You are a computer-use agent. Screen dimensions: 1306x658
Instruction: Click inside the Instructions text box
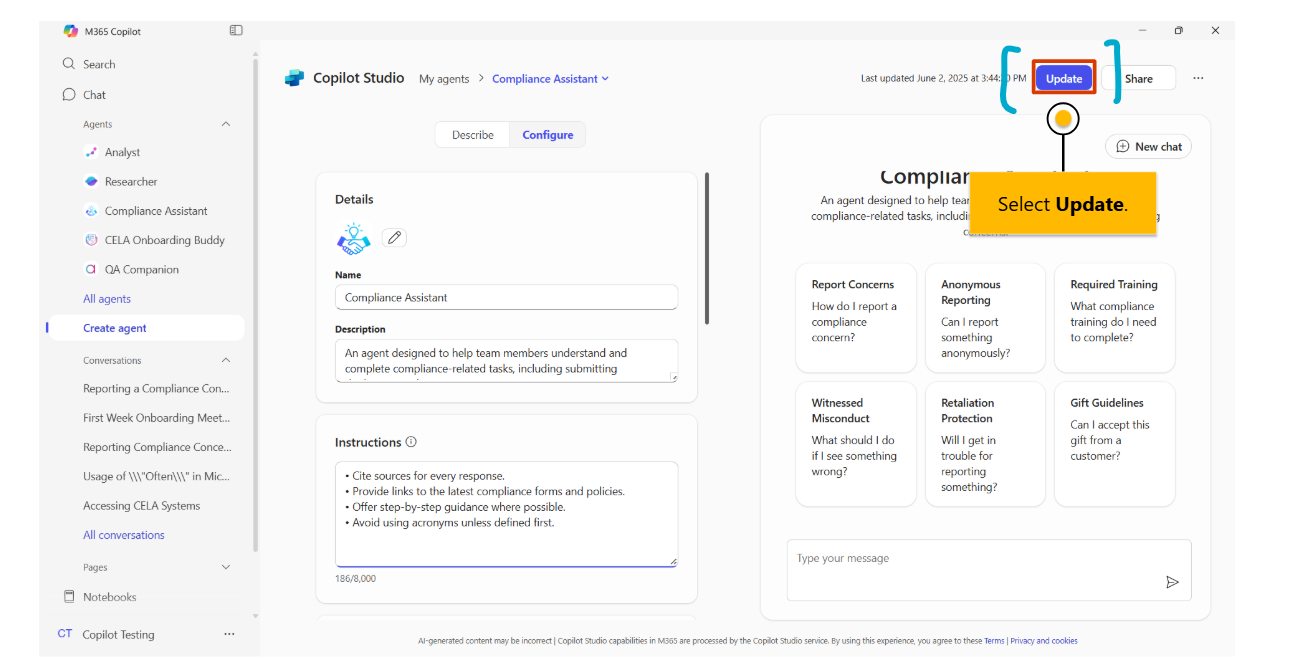tap(506, 514)
